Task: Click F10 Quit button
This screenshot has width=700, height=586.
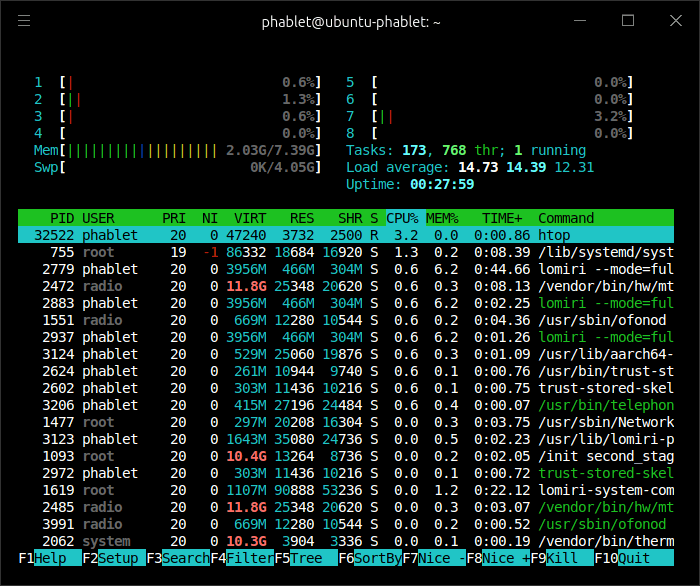Action: (634, 558)
